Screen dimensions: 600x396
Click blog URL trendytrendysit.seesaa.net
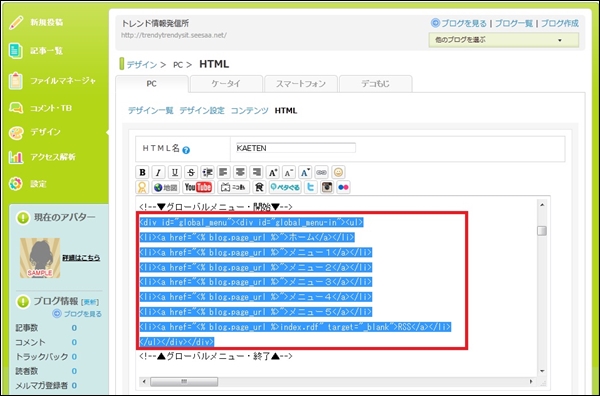pyautogui.click(x=174, y=35)
